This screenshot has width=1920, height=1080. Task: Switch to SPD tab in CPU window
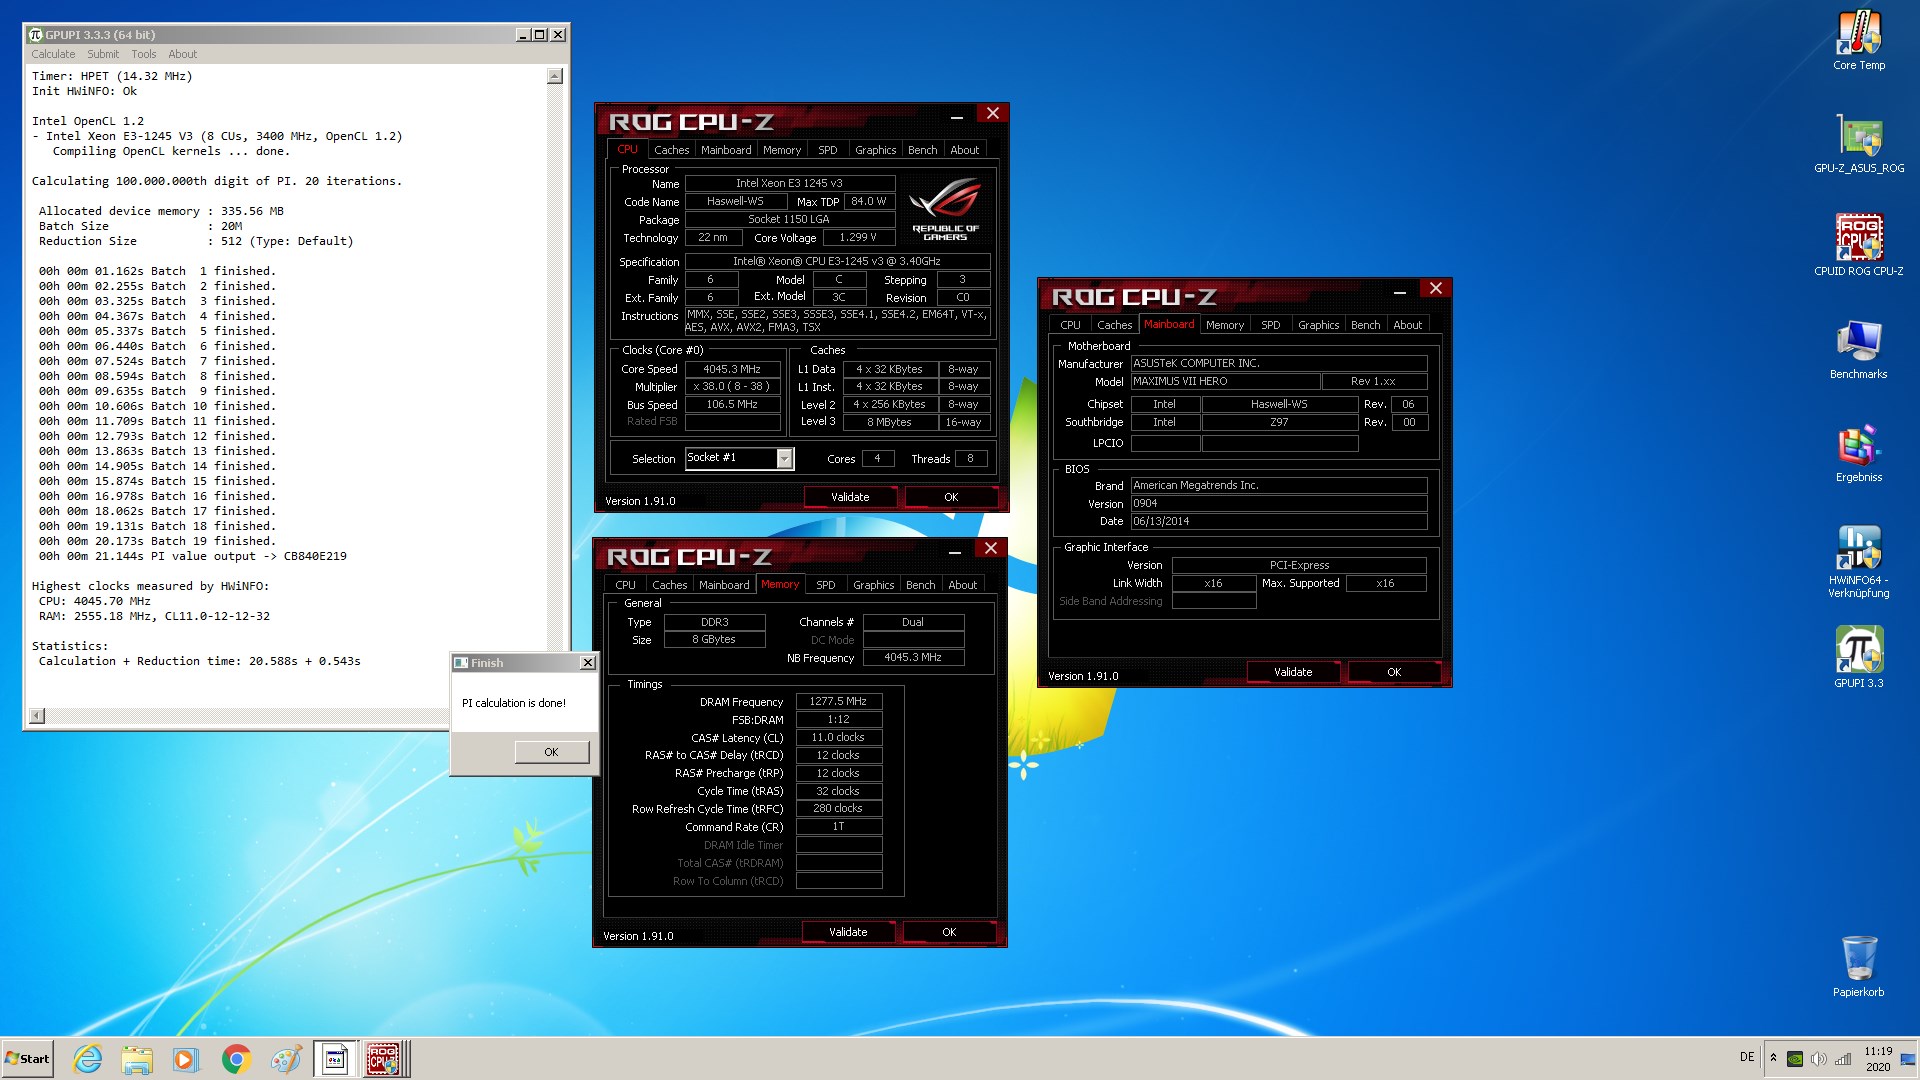pos(827,150)
